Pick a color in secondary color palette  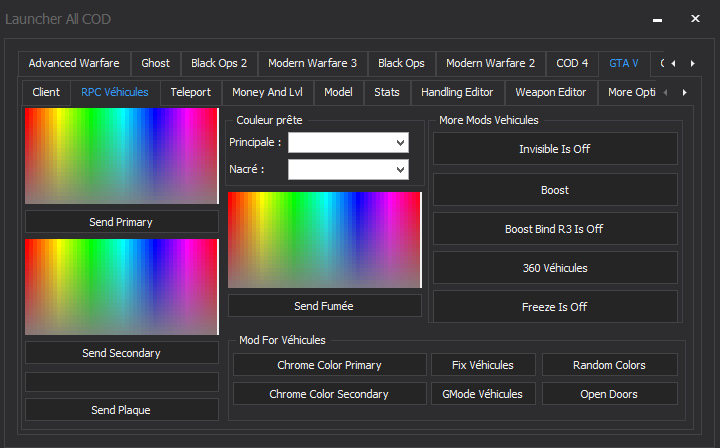point(122,287)
